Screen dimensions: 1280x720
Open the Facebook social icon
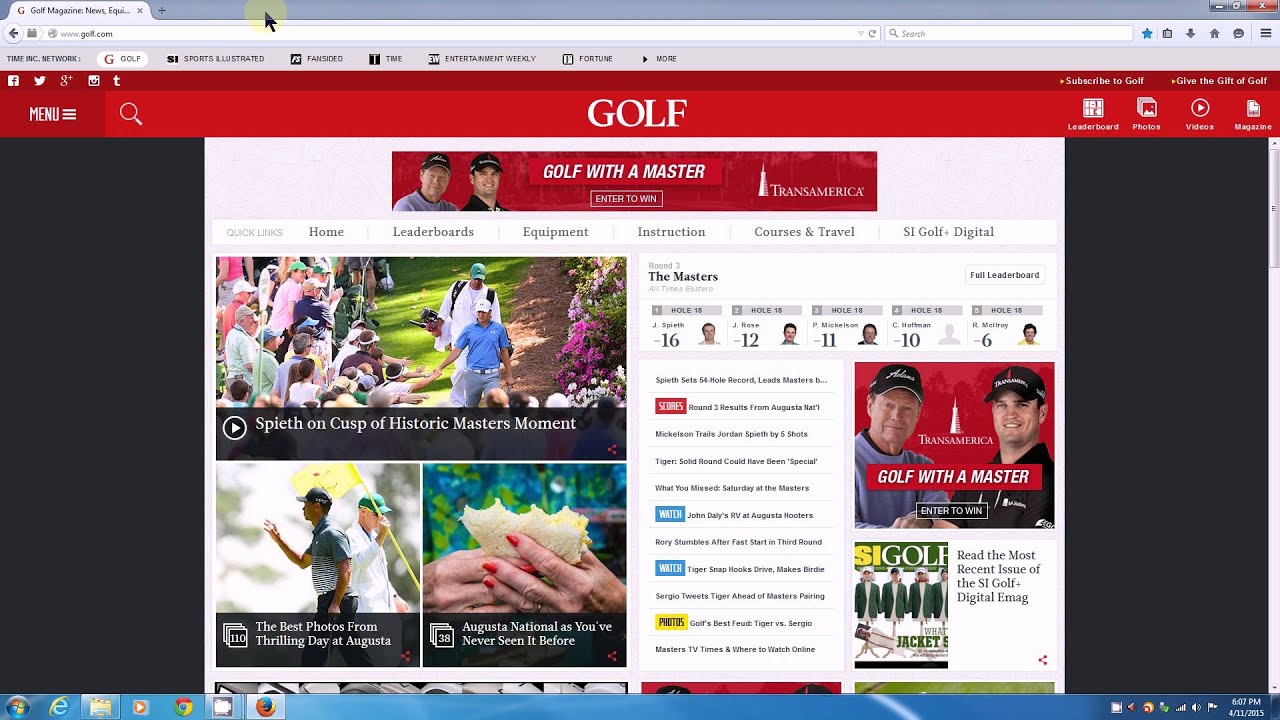click(x=13, y=81)
